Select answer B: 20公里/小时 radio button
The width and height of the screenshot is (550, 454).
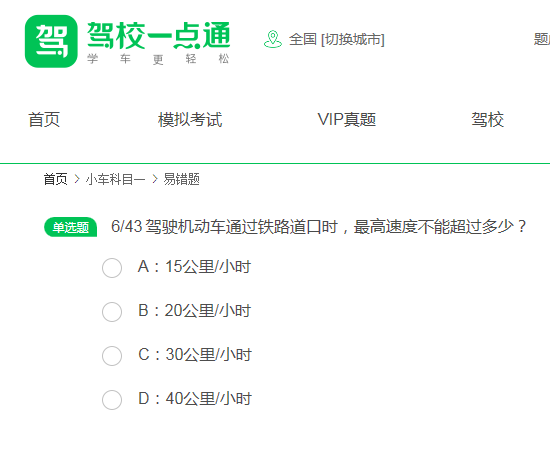112,312
